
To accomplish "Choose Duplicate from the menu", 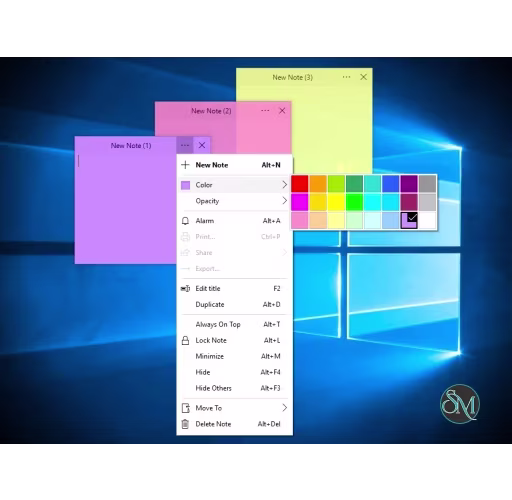I will pyautogui.click(x=234, y=304).
